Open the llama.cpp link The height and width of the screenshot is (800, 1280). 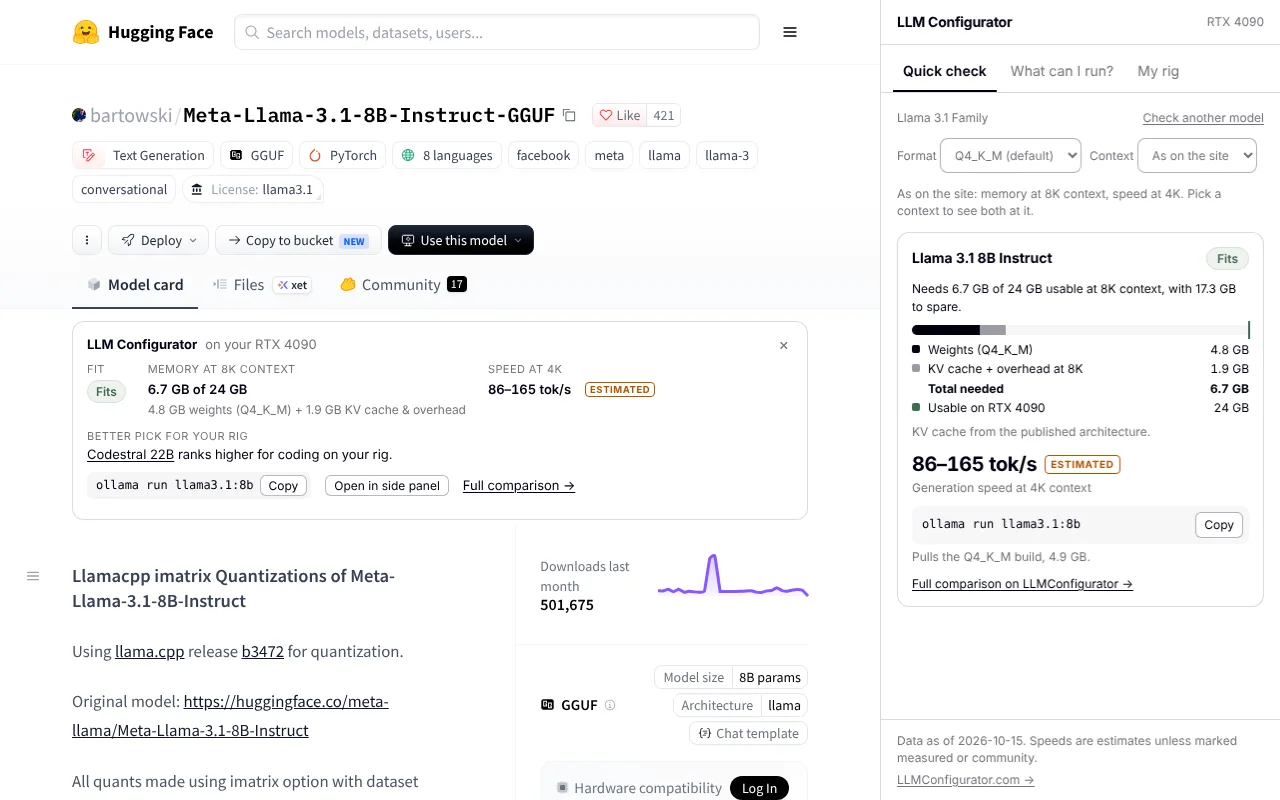click(150, 651)
